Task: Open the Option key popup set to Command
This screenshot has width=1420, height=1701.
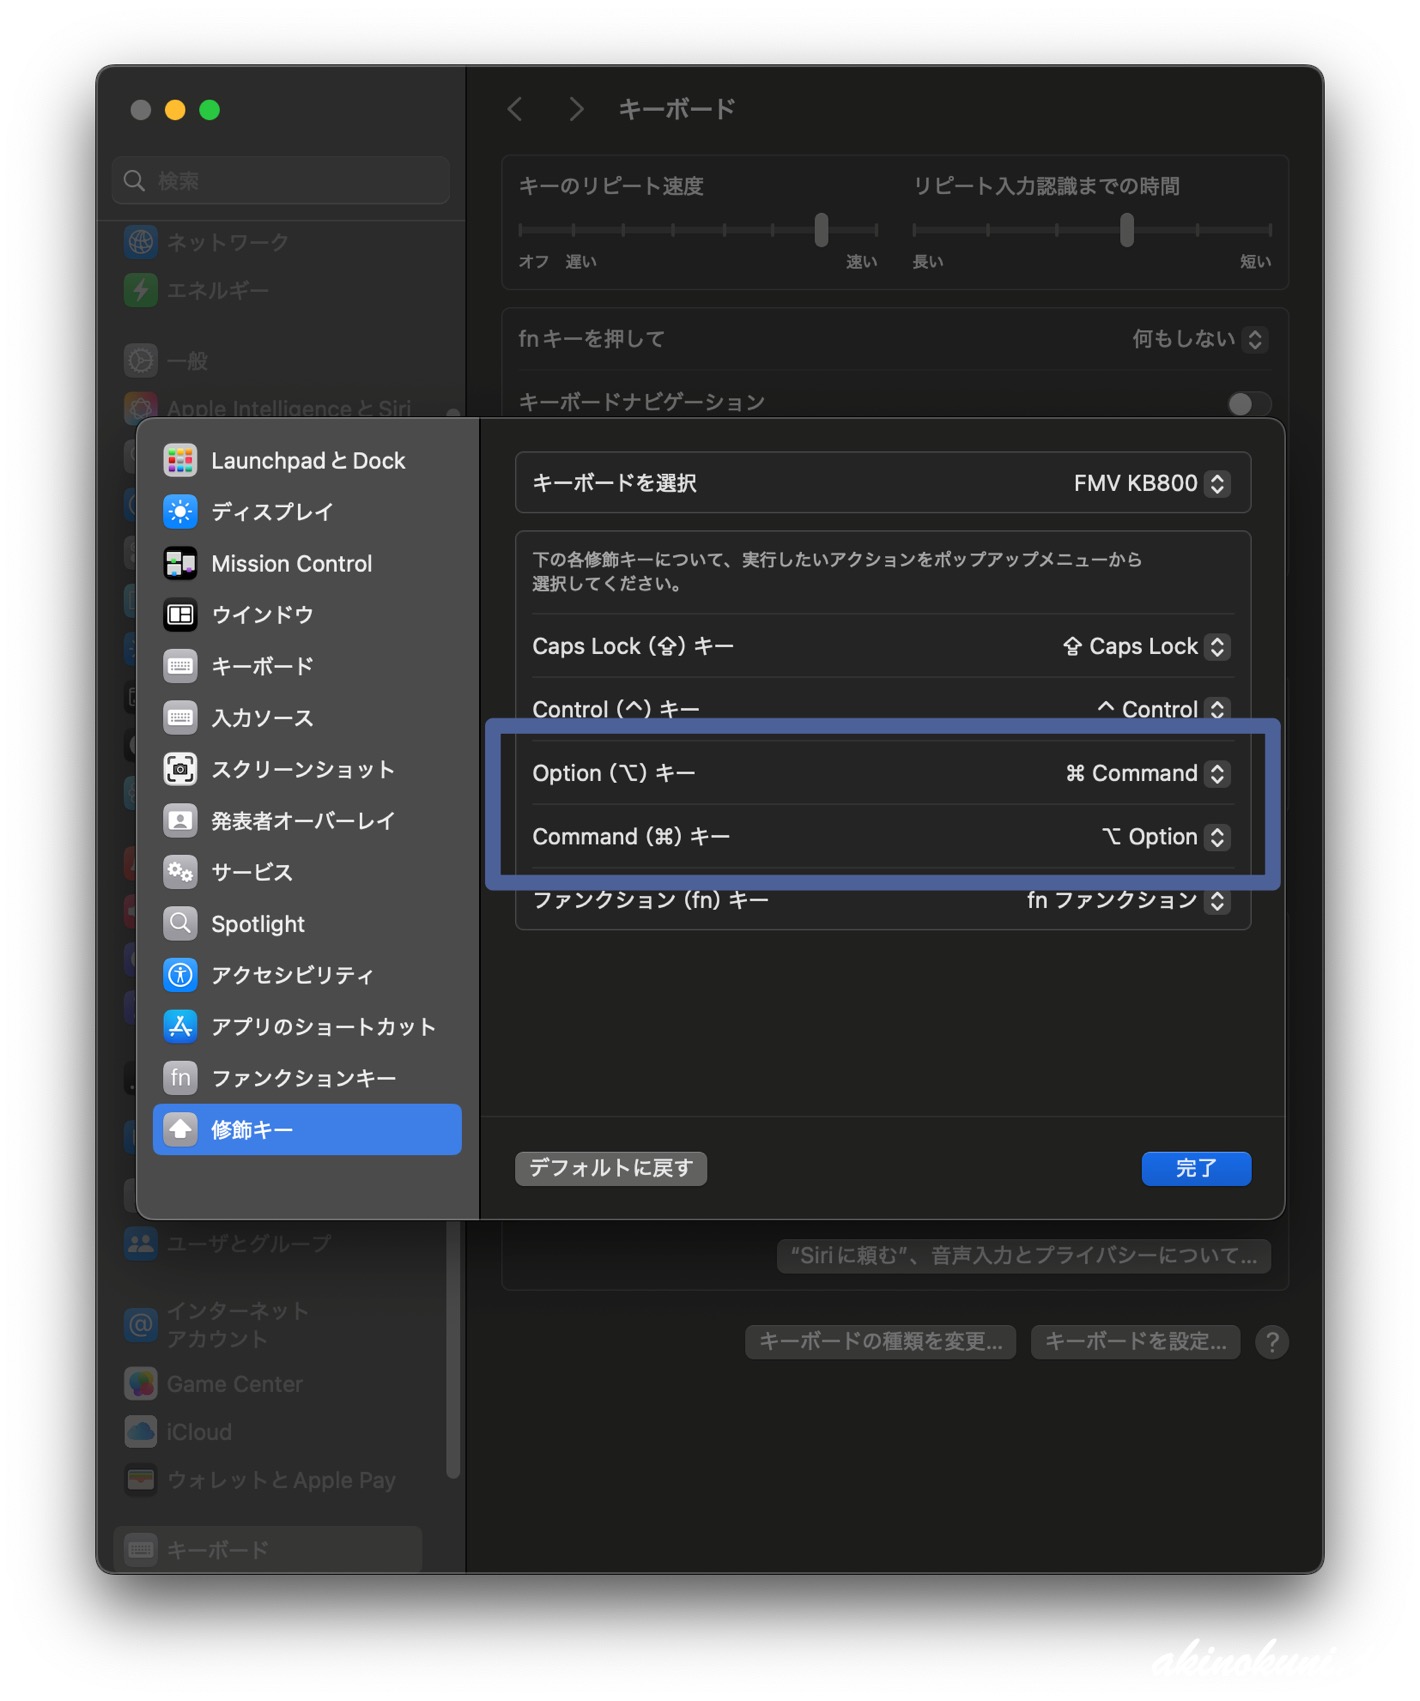Action: tap(1217, 773)
